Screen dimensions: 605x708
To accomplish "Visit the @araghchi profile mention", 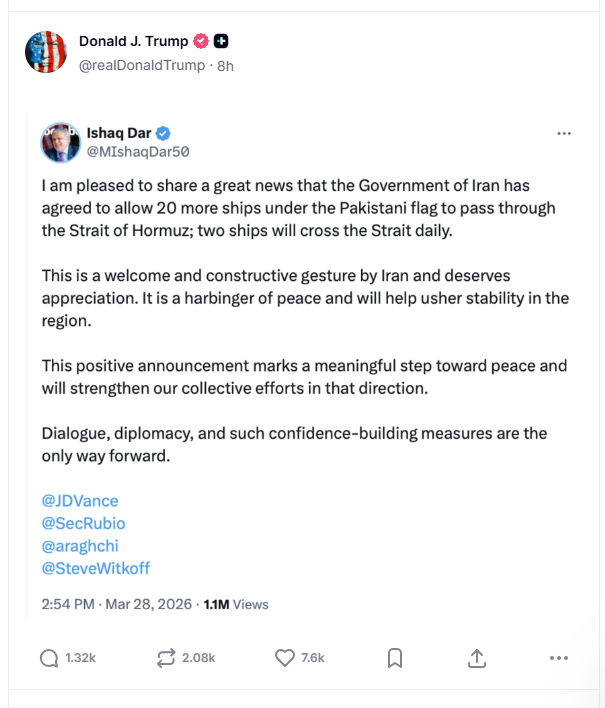I will pos(80,546).
